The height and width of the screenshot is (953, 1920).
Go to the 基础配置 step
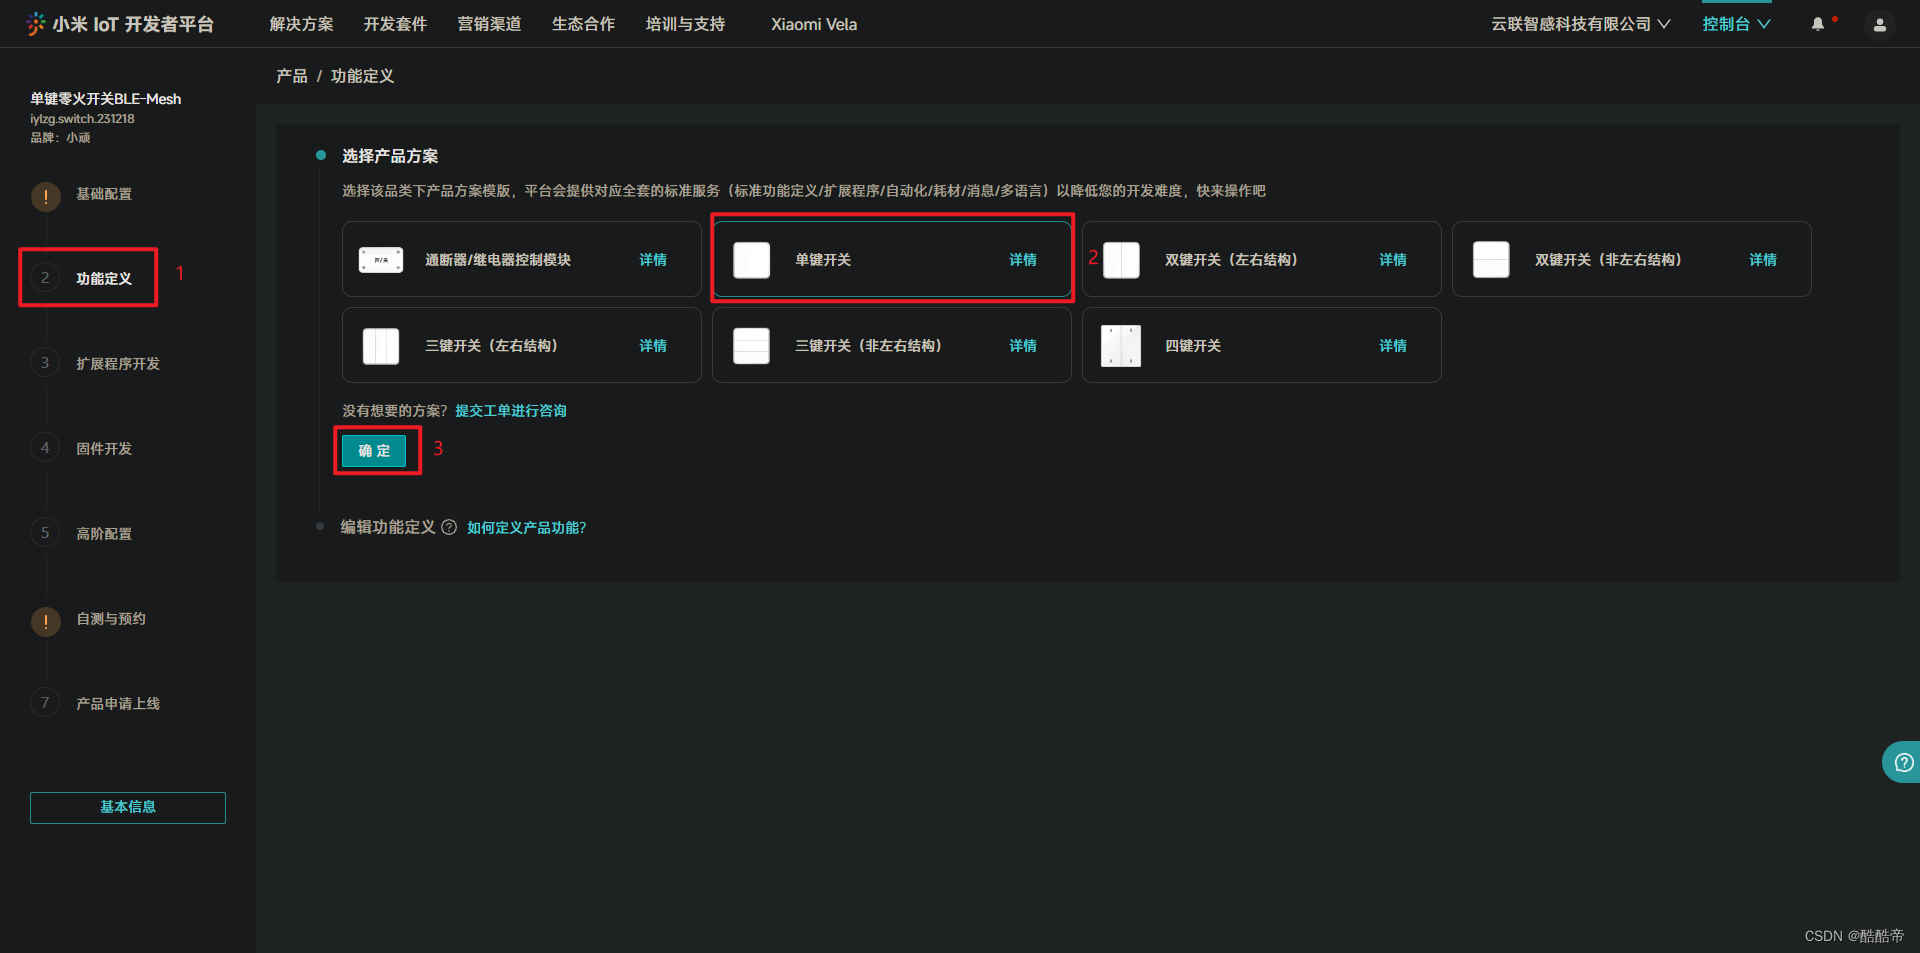[104, 194]
